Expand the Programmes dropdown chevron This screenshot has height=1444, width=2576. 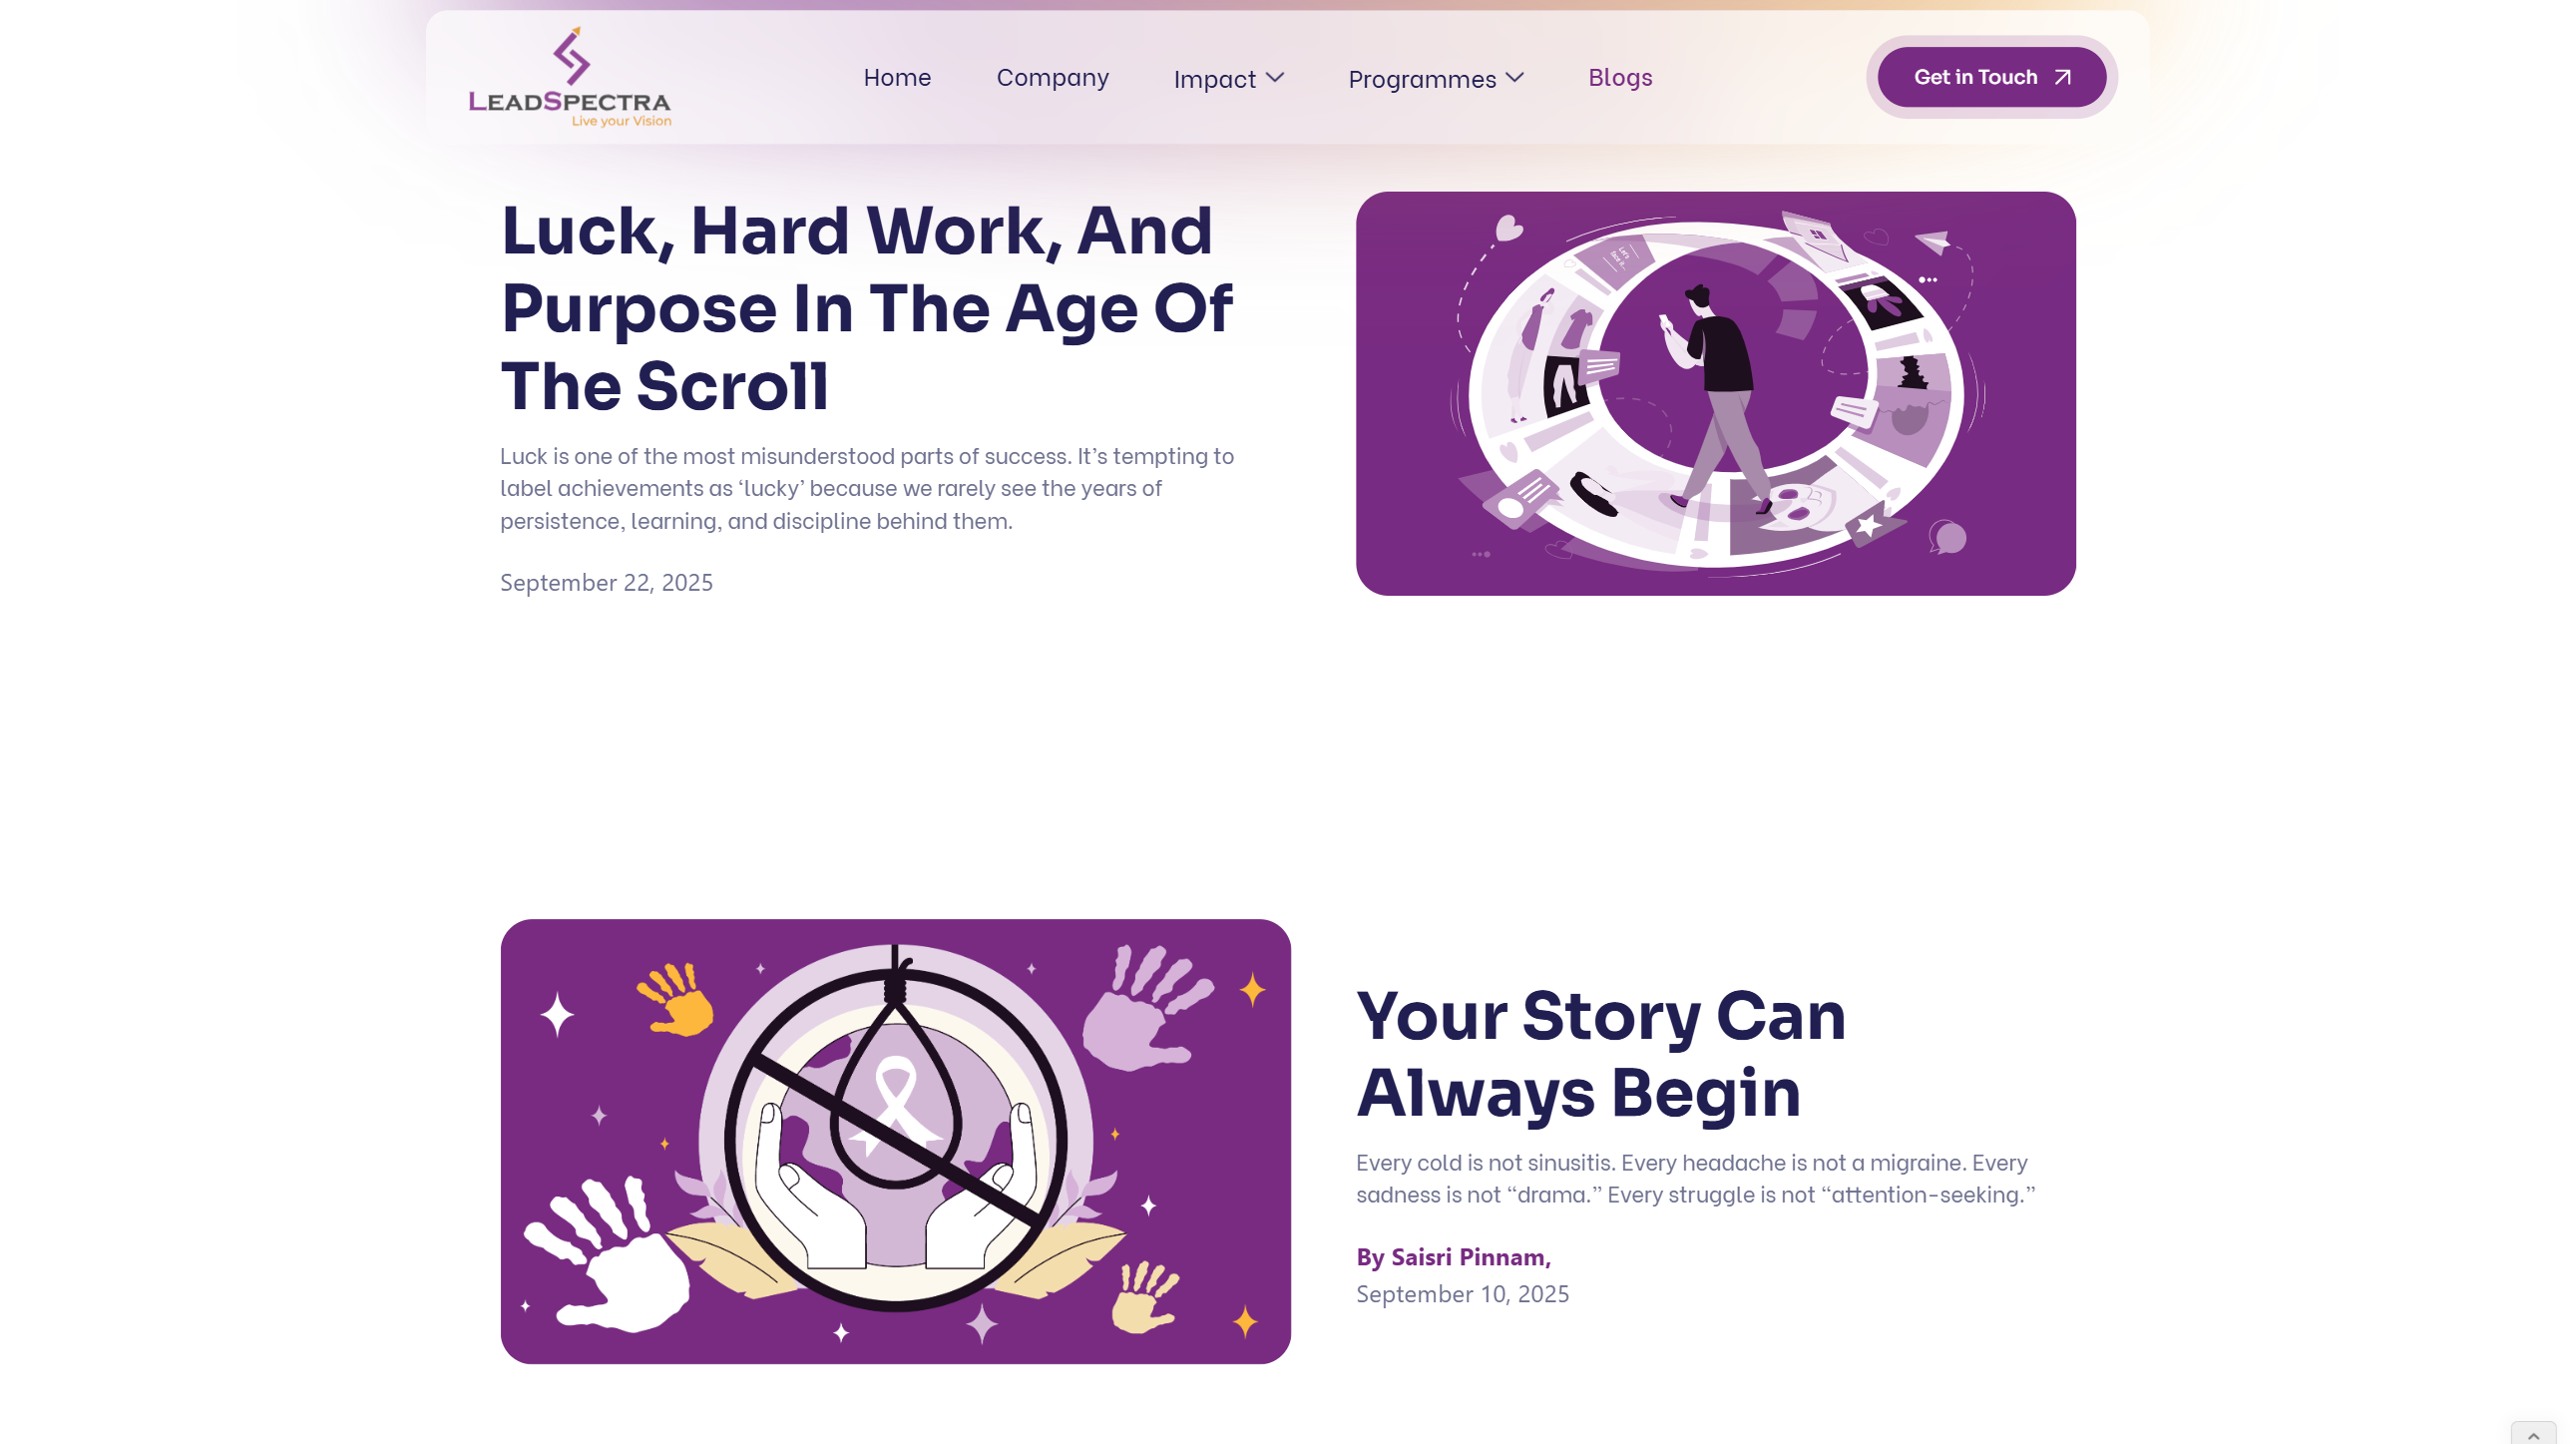pos(1515,77)
